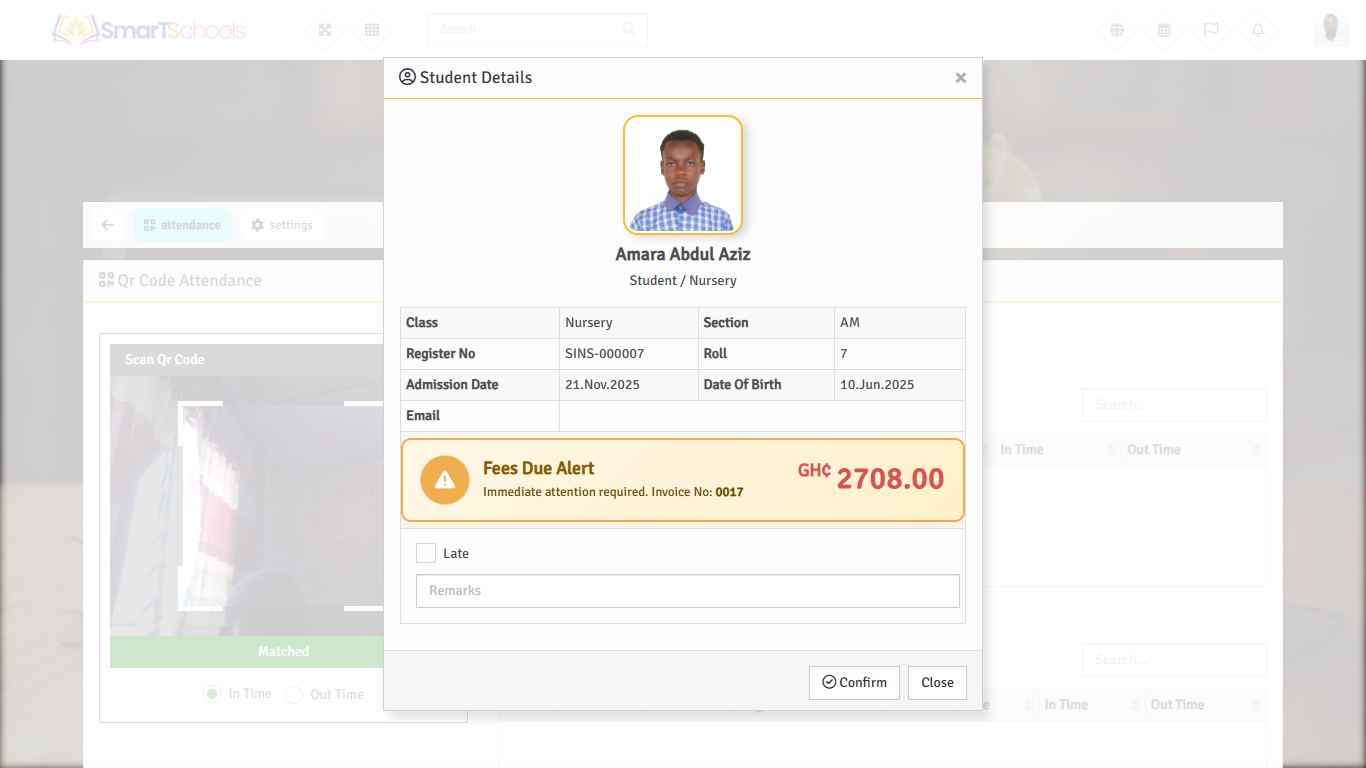The height and width of the screenshot is (768, 1366).
Task: Click the "Qr Code Attendance" heading text
Action: 190,281
